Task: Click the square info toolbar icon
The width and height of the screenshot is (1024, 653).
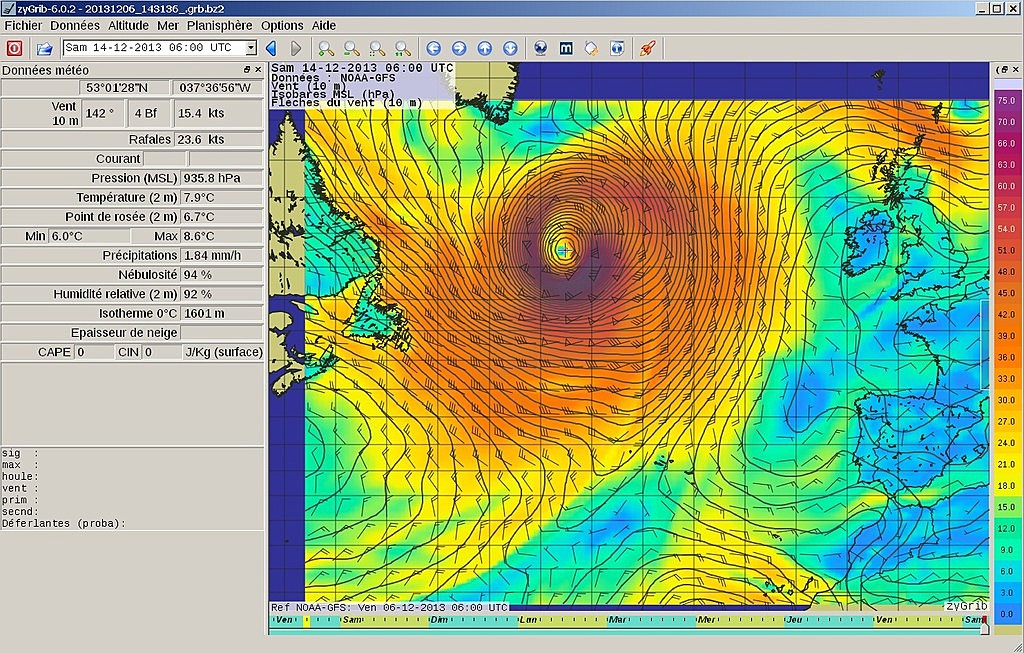Action: pos(617,48)
